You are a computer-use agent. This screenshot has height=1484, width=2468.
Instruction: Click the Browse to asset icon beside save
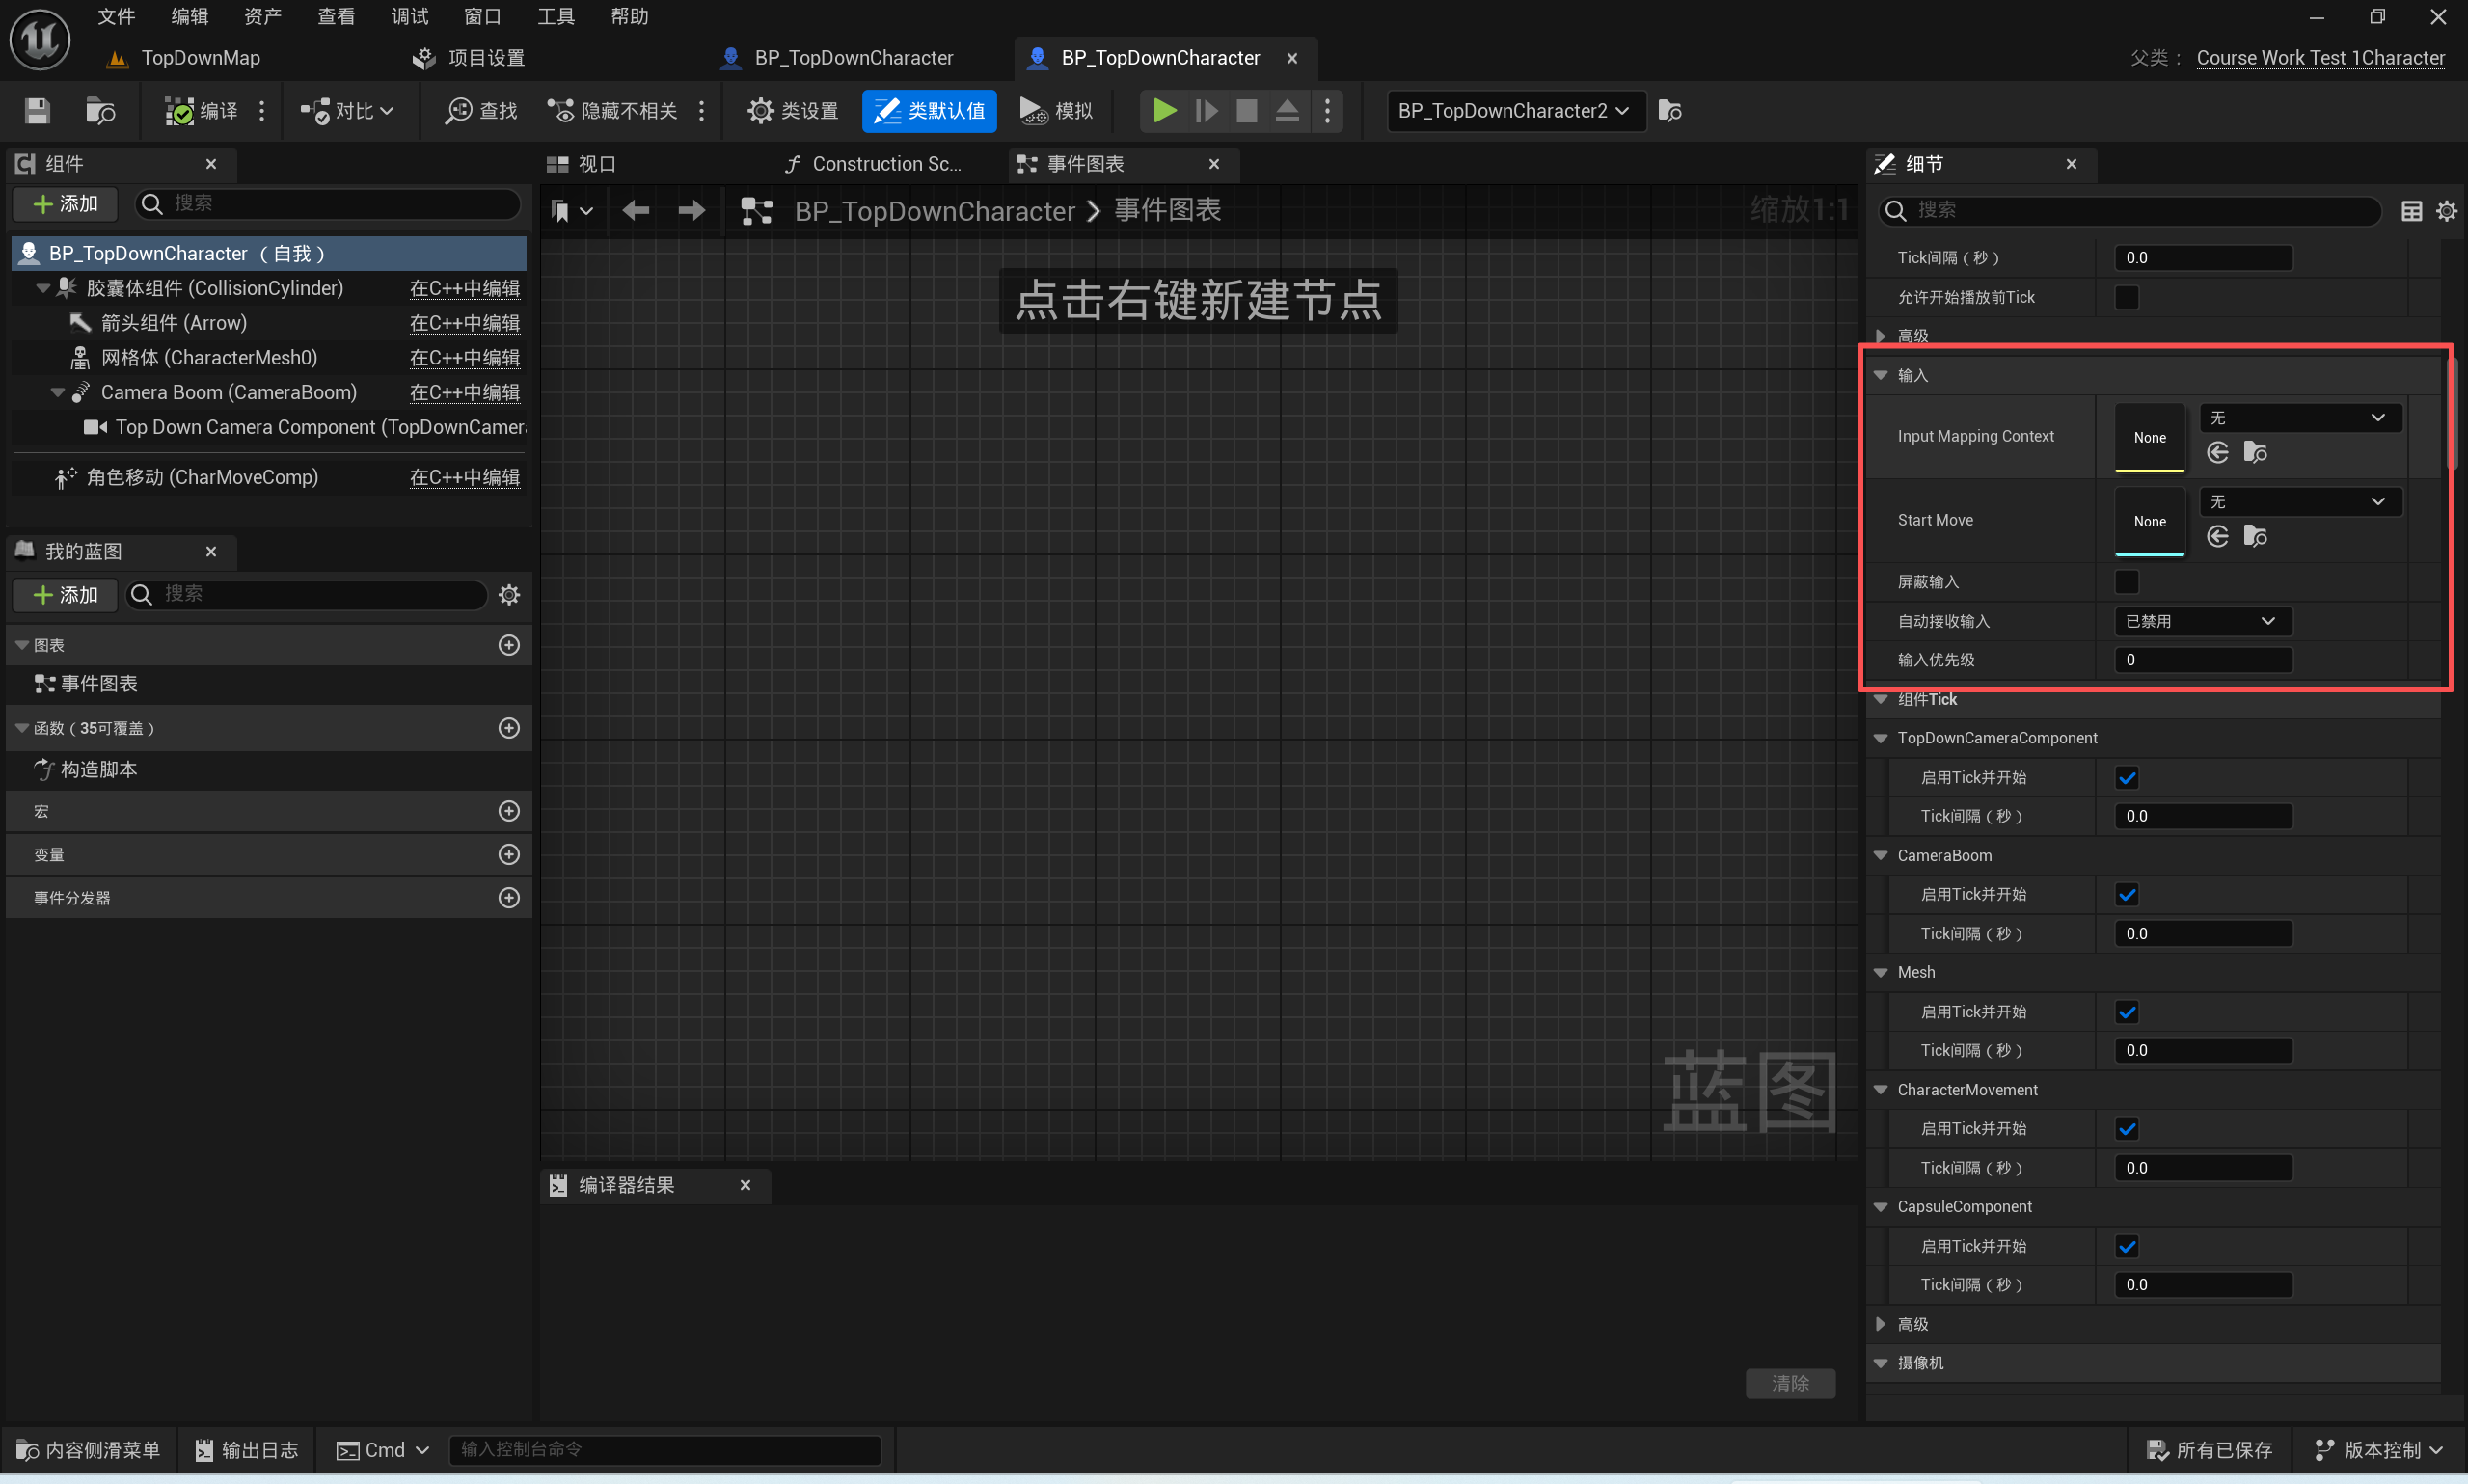(x=100, y=110)
